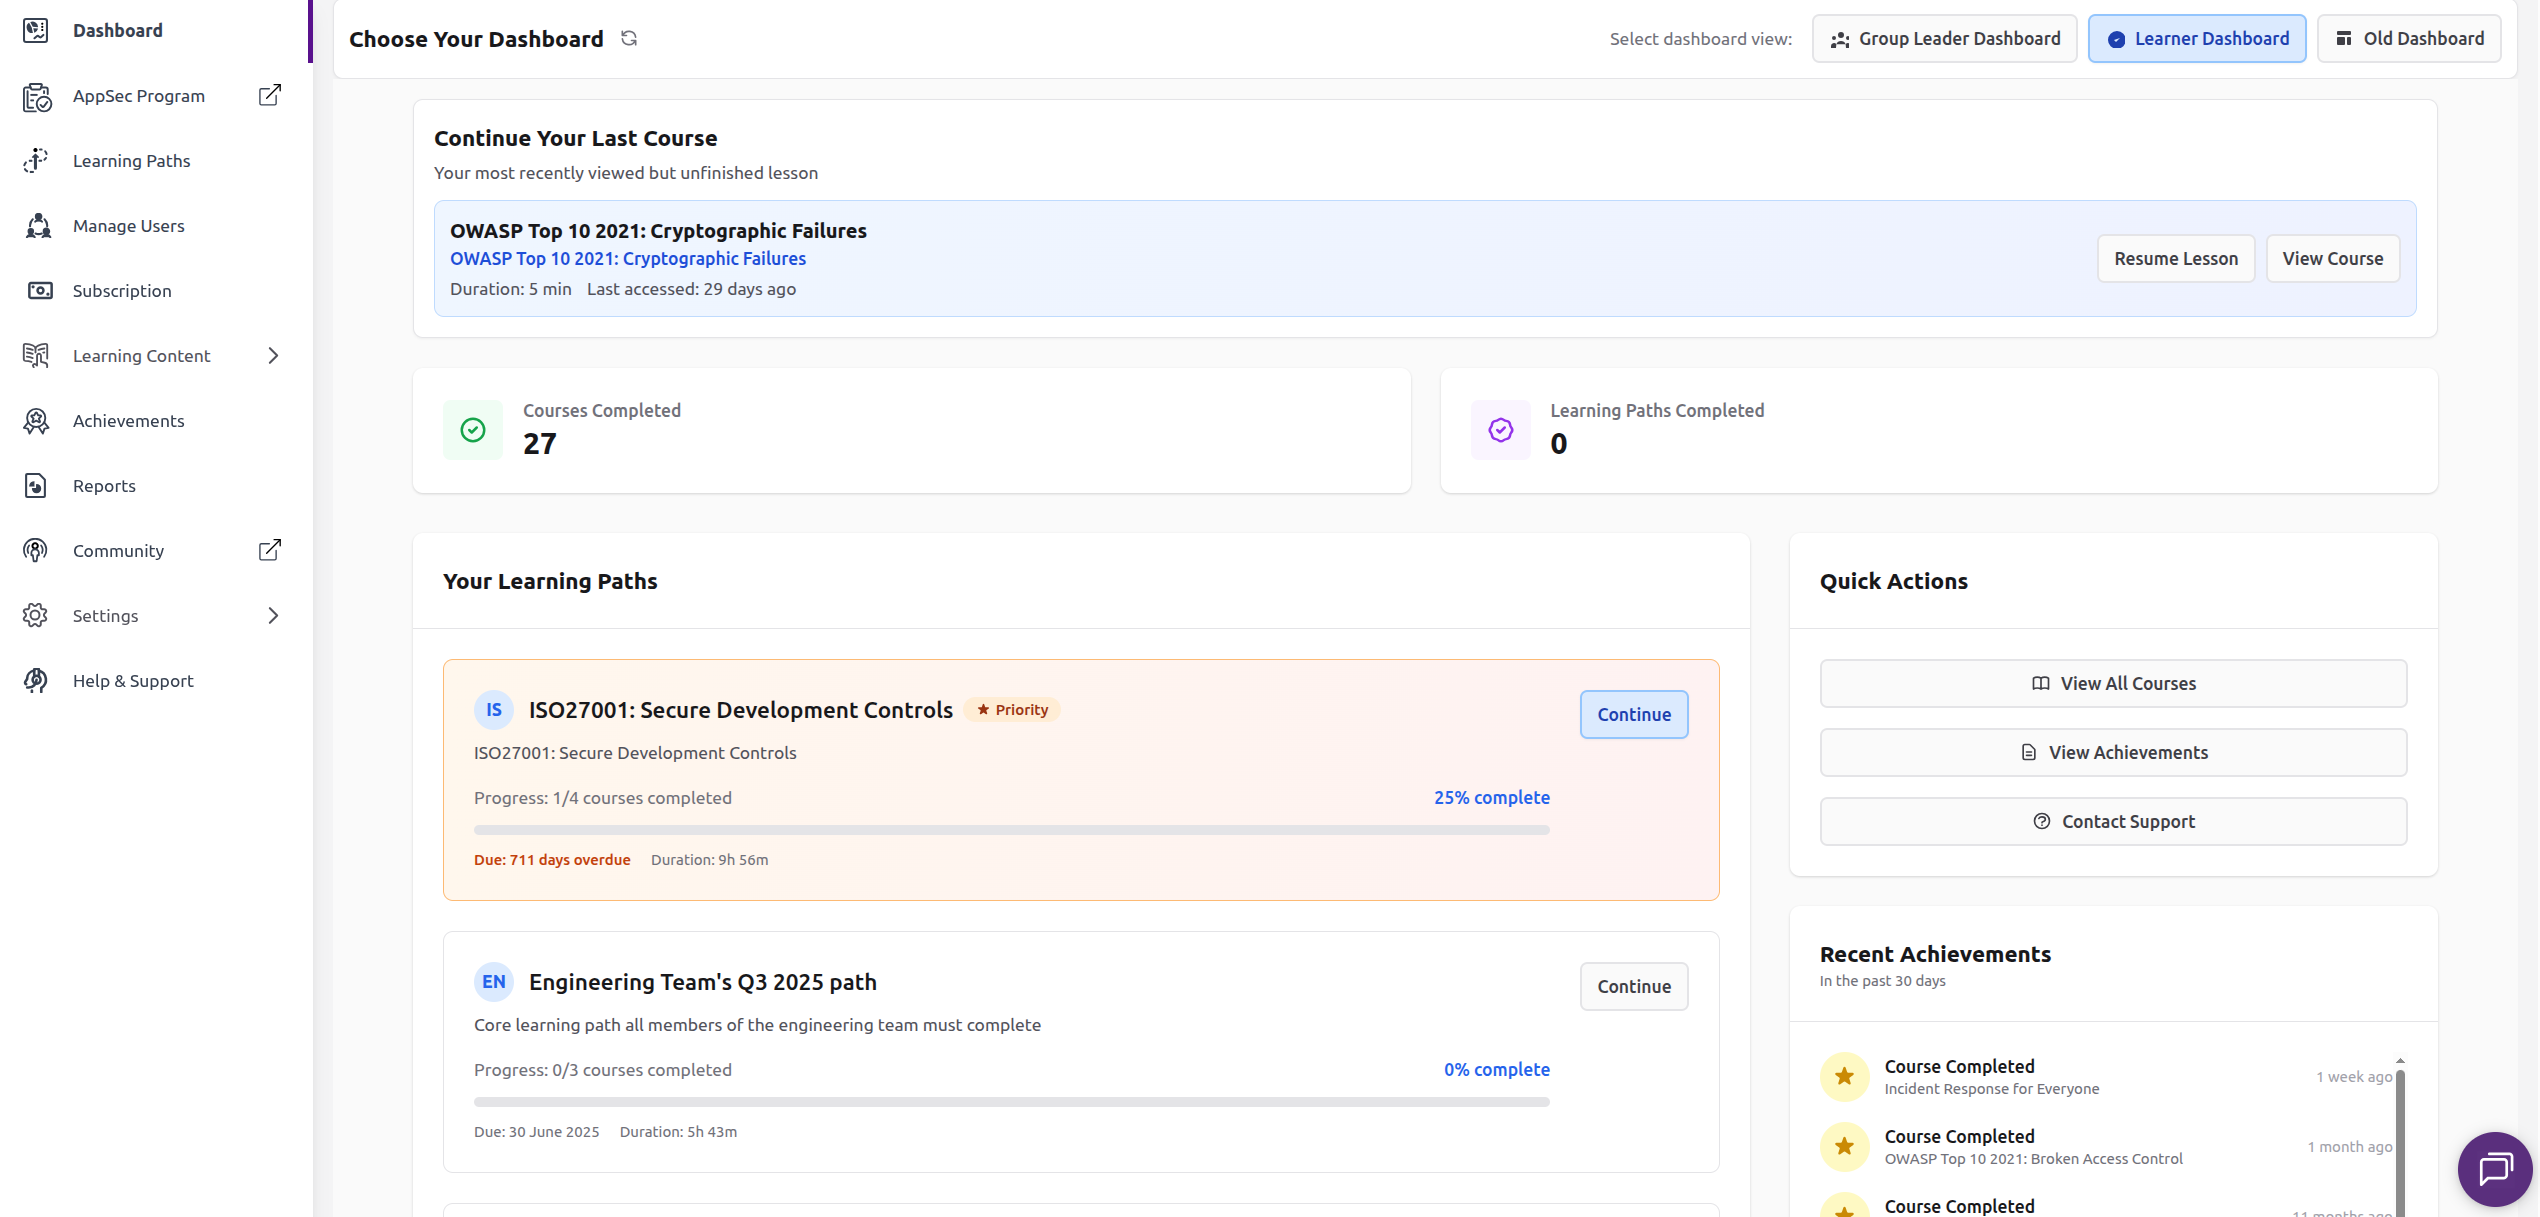
Task: Open Dashboard in the sidebar
Action: point(117,30)
